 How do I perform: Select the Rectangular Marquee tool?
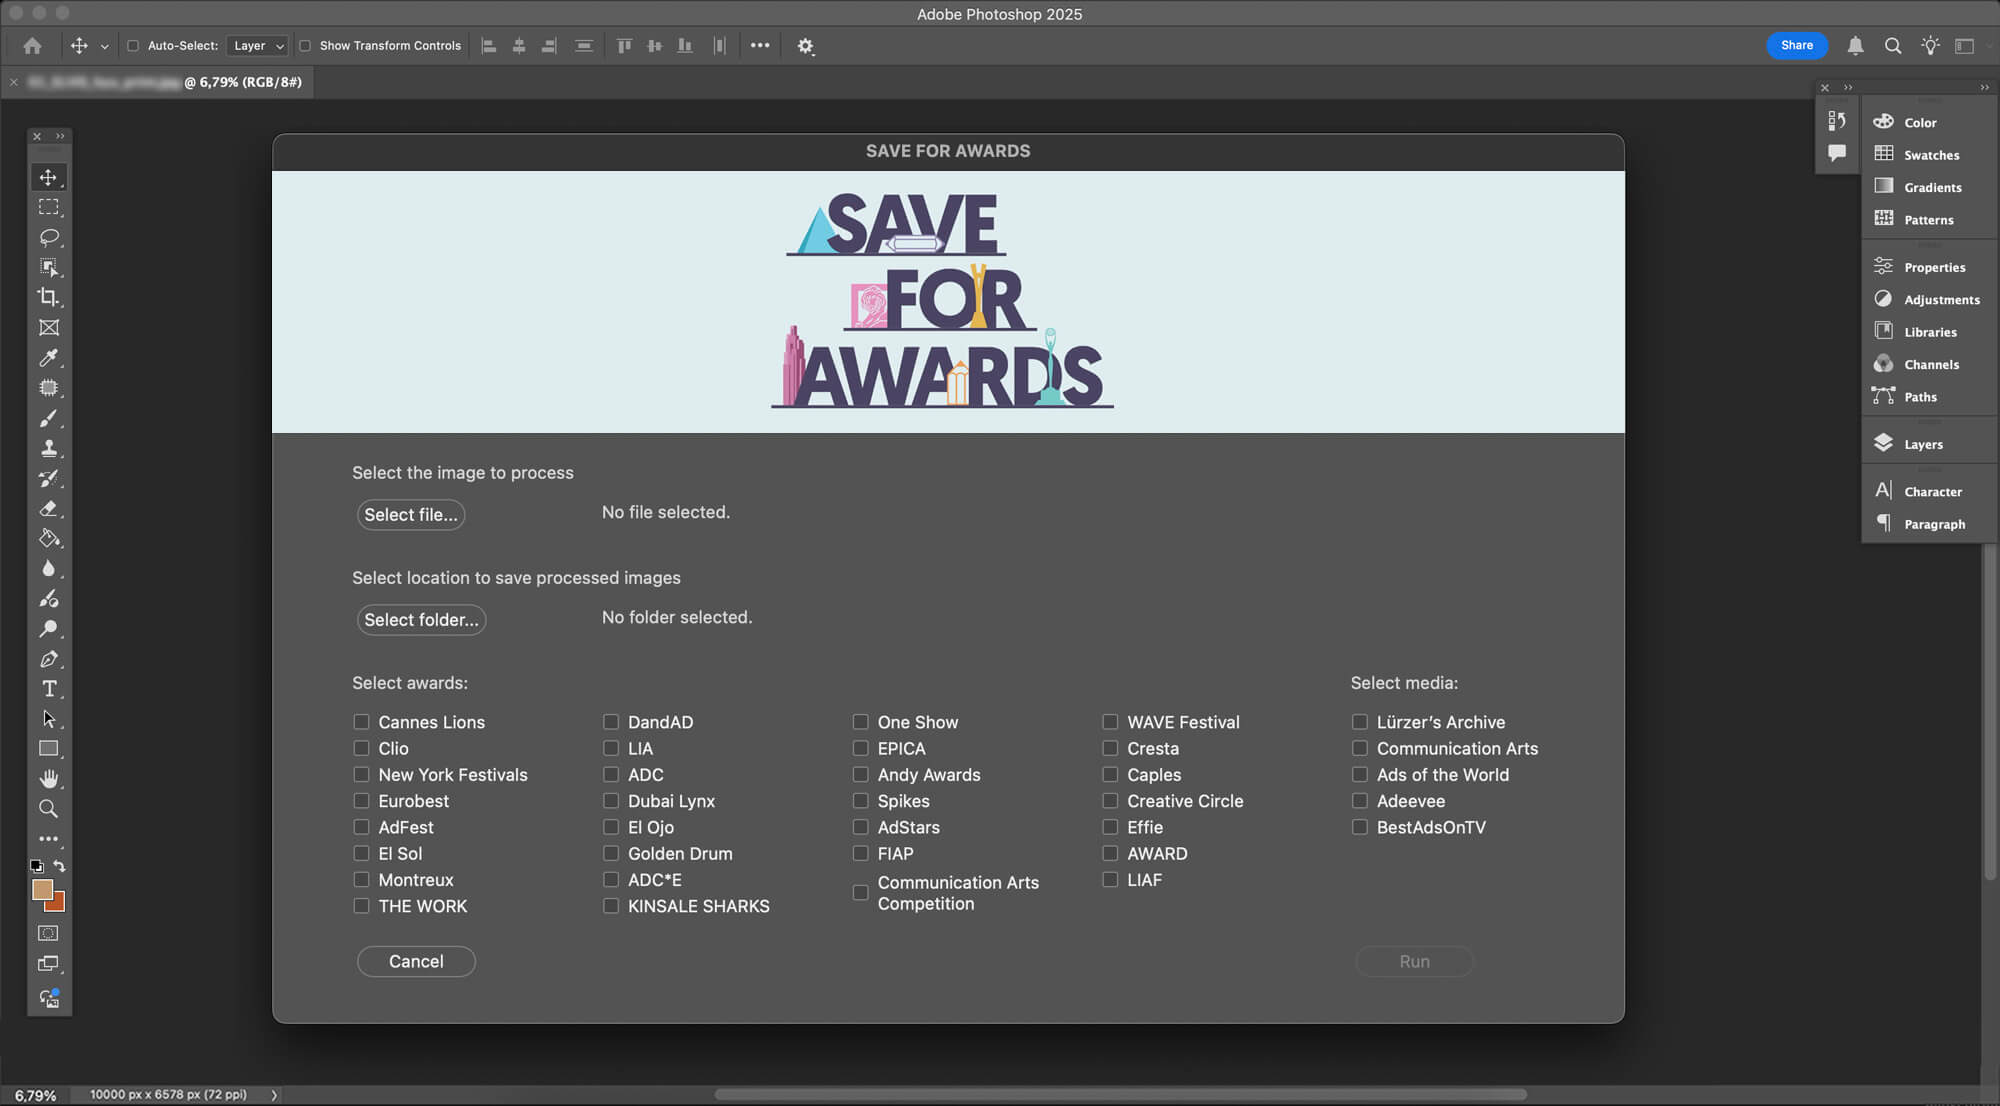point(48,207)
